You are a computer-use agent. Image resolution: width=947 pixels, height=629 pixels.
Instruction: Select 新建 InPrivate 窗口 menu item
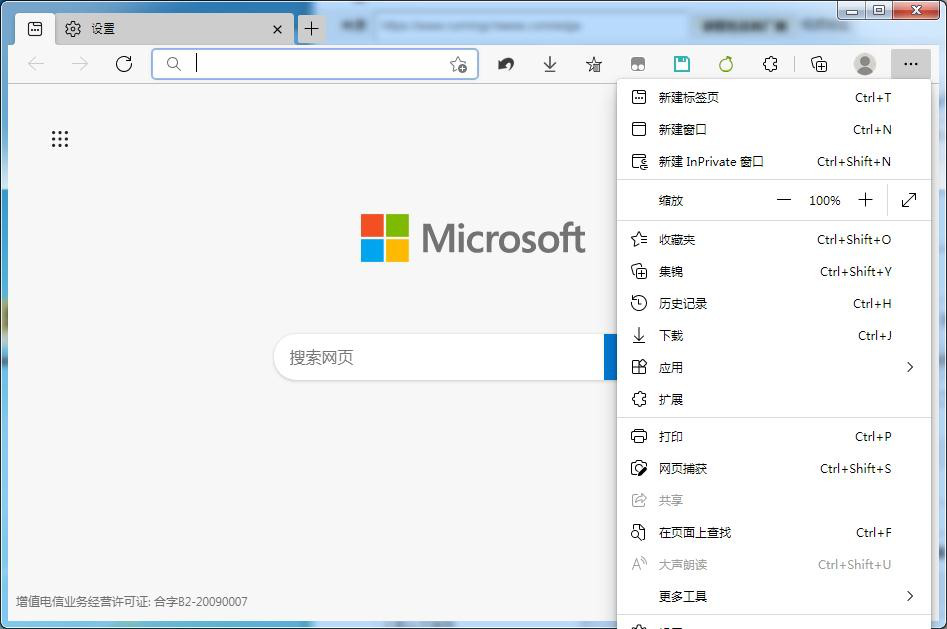[711, 161]
